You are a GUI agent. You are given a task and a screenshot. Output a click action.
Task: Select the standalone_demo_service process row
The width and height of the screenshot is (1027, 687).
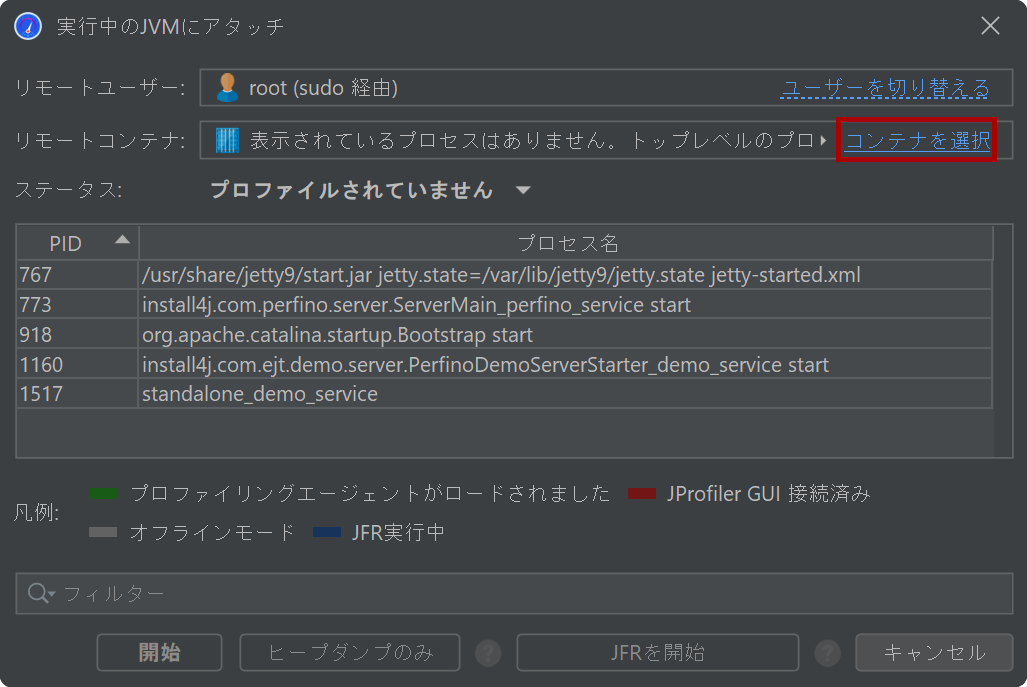(x=504, y=394)
